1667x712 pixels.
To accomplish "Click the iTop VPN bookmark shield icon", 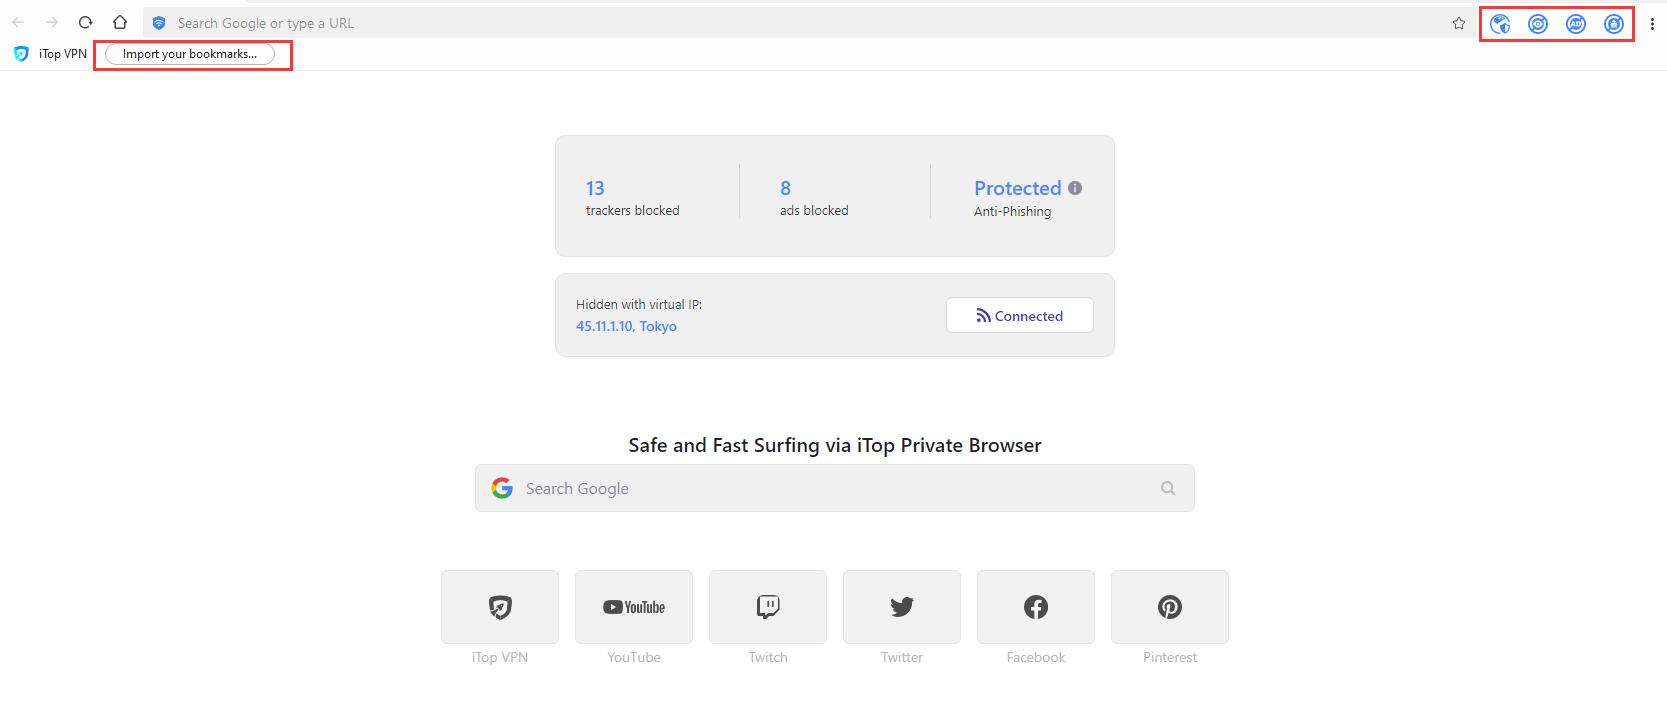I will coord(21,54).
